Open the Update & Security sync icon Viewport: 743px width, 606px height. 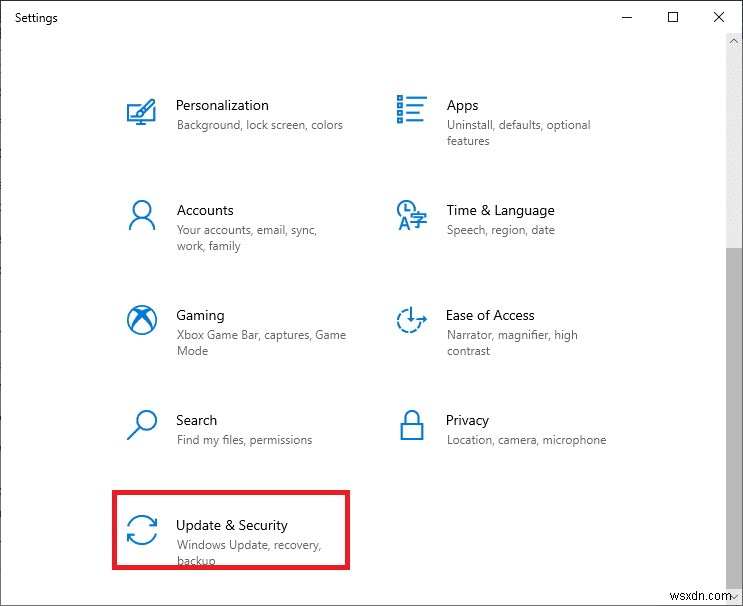point(142,530)
